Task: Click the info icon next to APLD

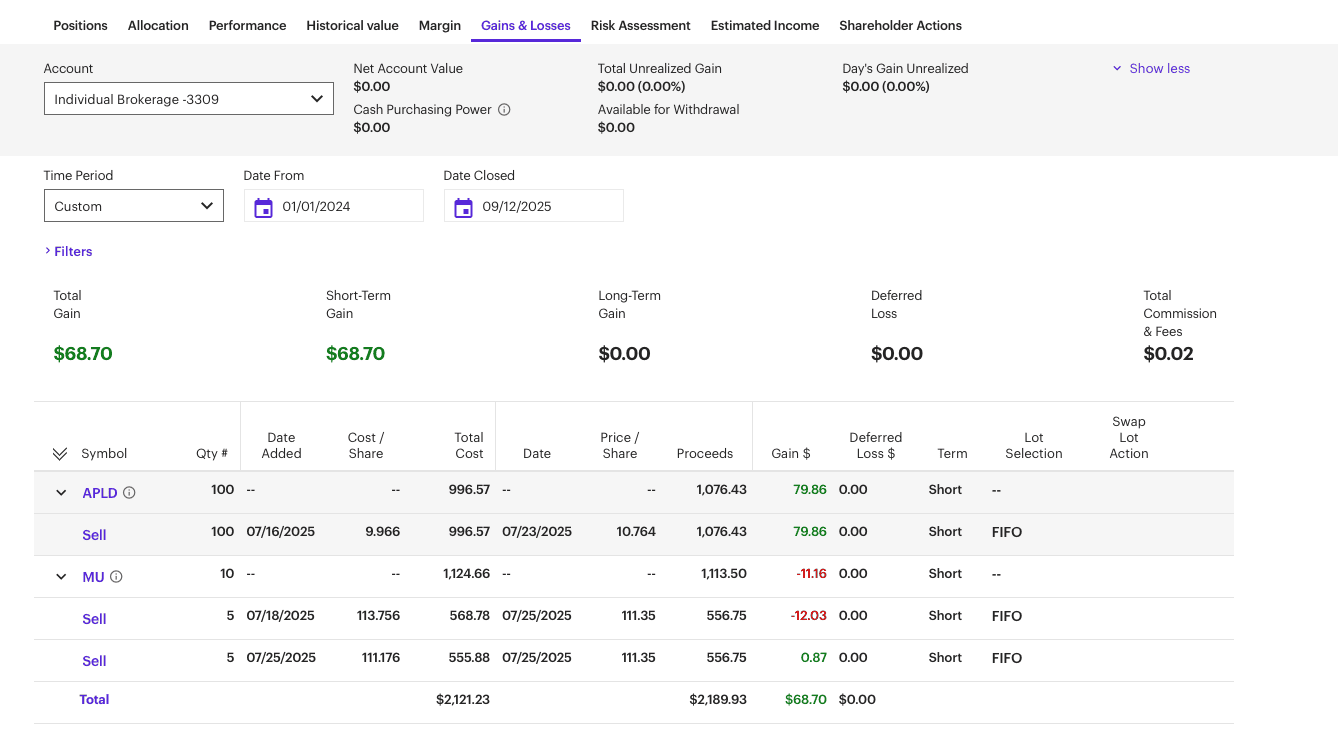Action: (x=129, y=493)
